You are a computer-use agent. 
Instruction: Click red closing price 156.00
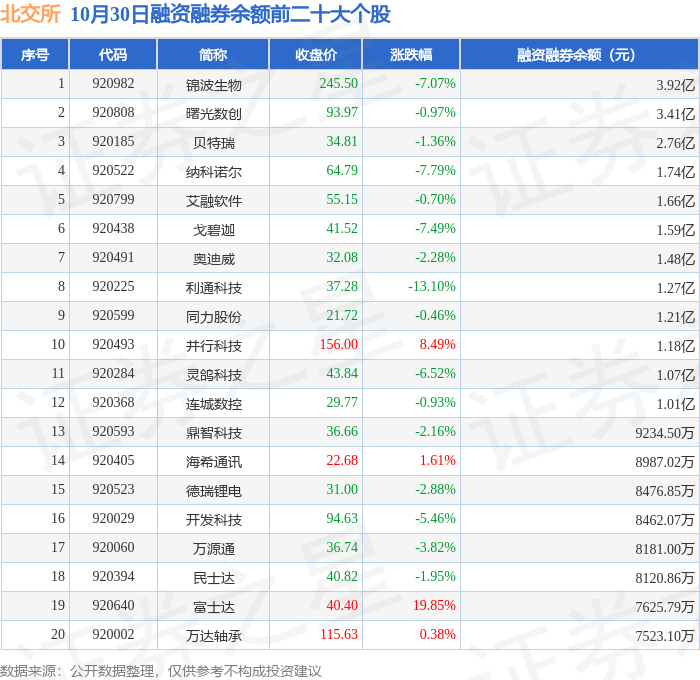(x=338, y=345)
